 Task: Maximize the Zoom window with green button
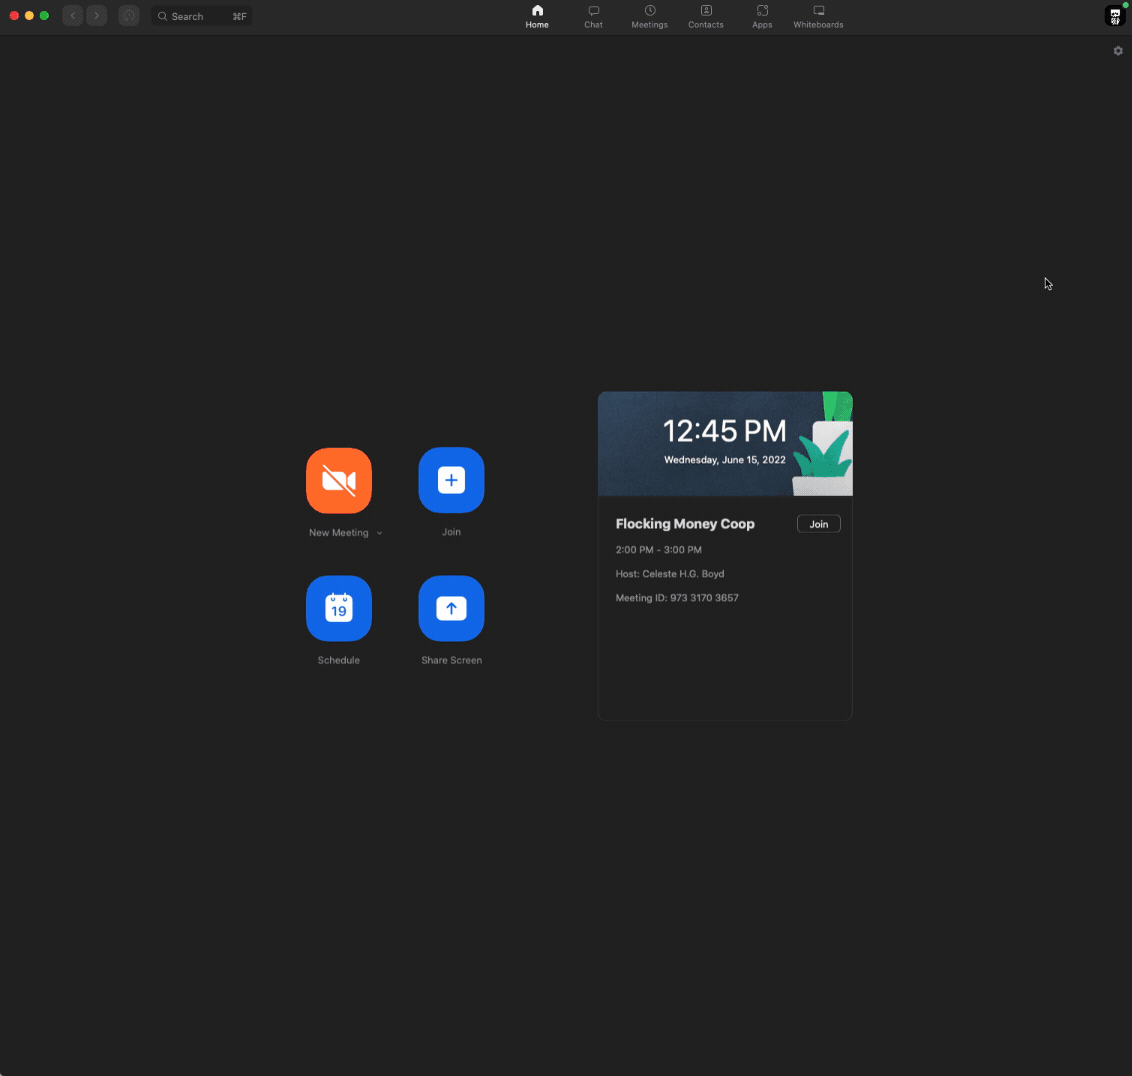point(45,15)
